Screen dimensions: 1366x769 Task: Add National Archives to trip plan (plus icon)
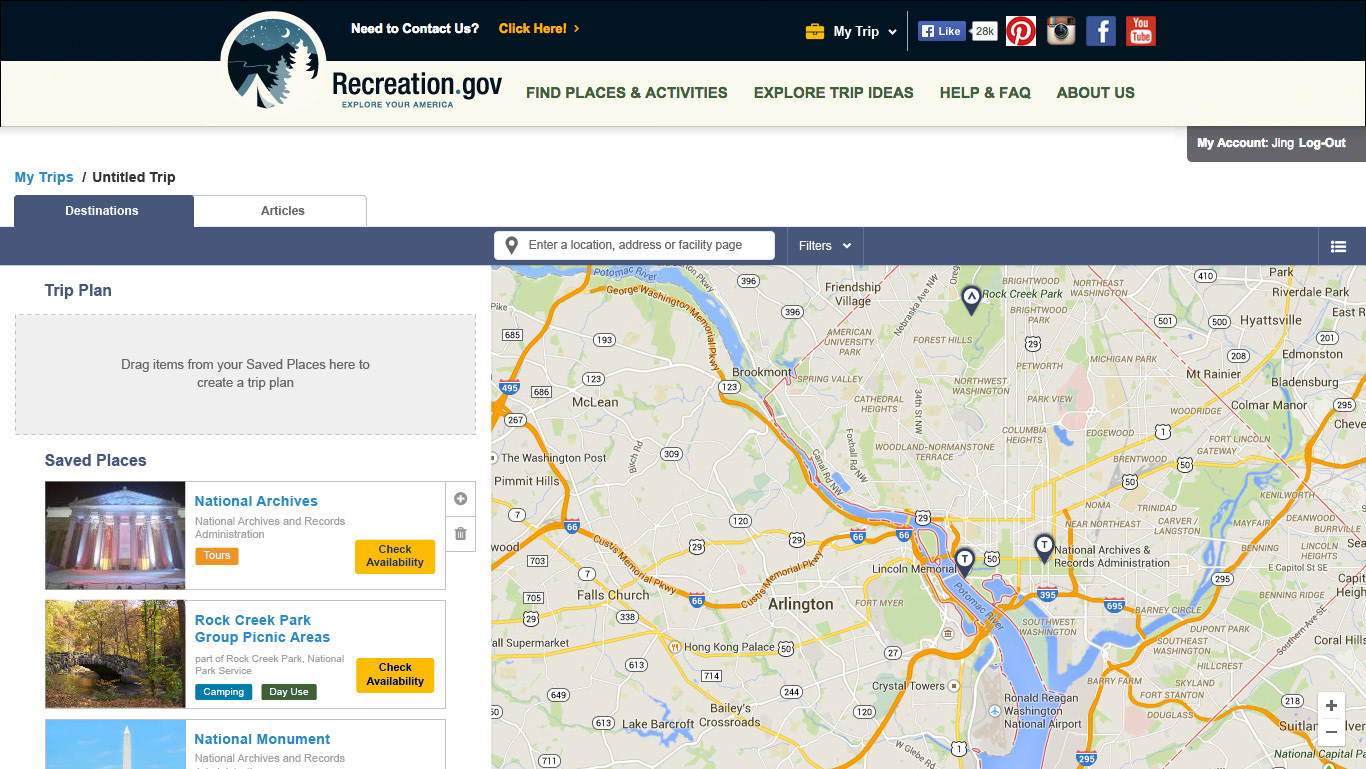pyautogui.click(x=460, y=499)
